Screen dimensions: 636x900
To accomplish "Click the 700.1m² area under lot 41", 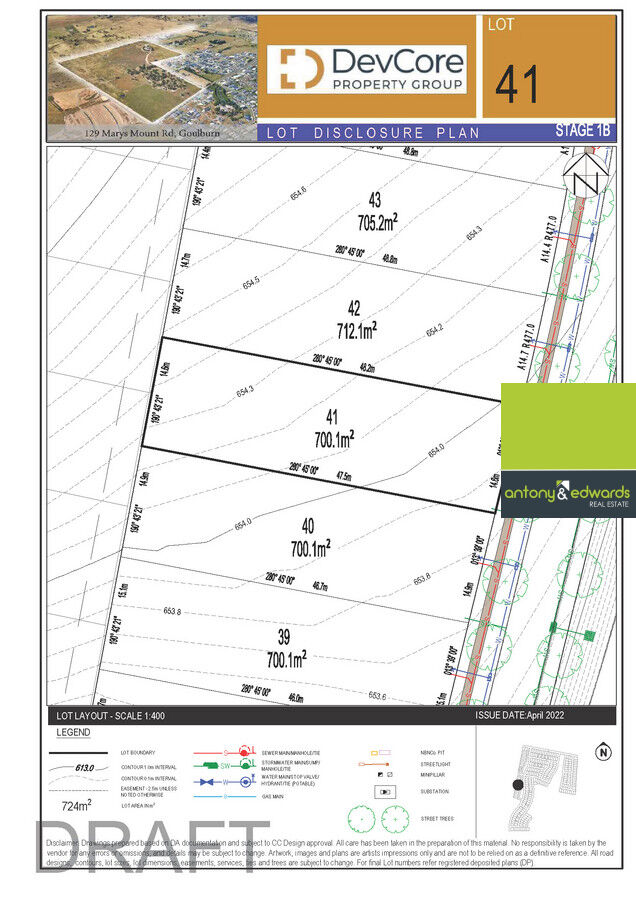I will click(x=334, y=439).
